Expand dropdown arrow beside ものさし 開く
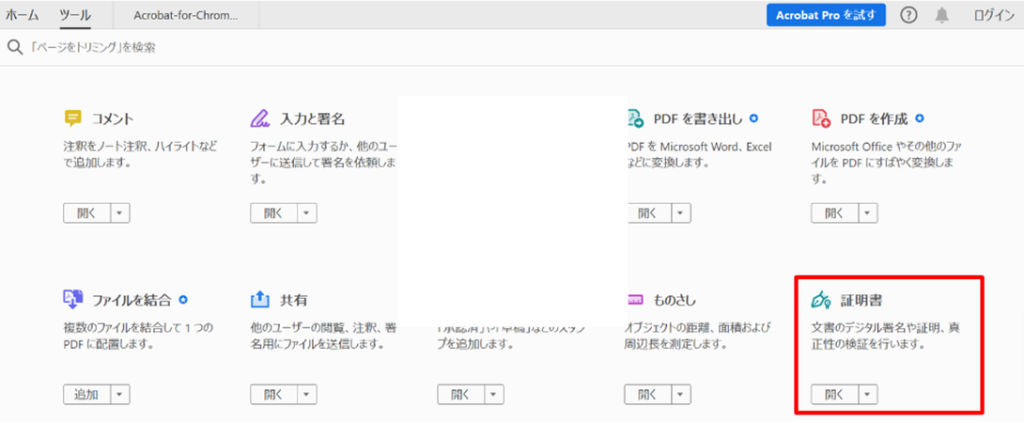Image resolution: width=1024 pixels, height=423 pixels. pyautogui.click(x=682, y=394)
